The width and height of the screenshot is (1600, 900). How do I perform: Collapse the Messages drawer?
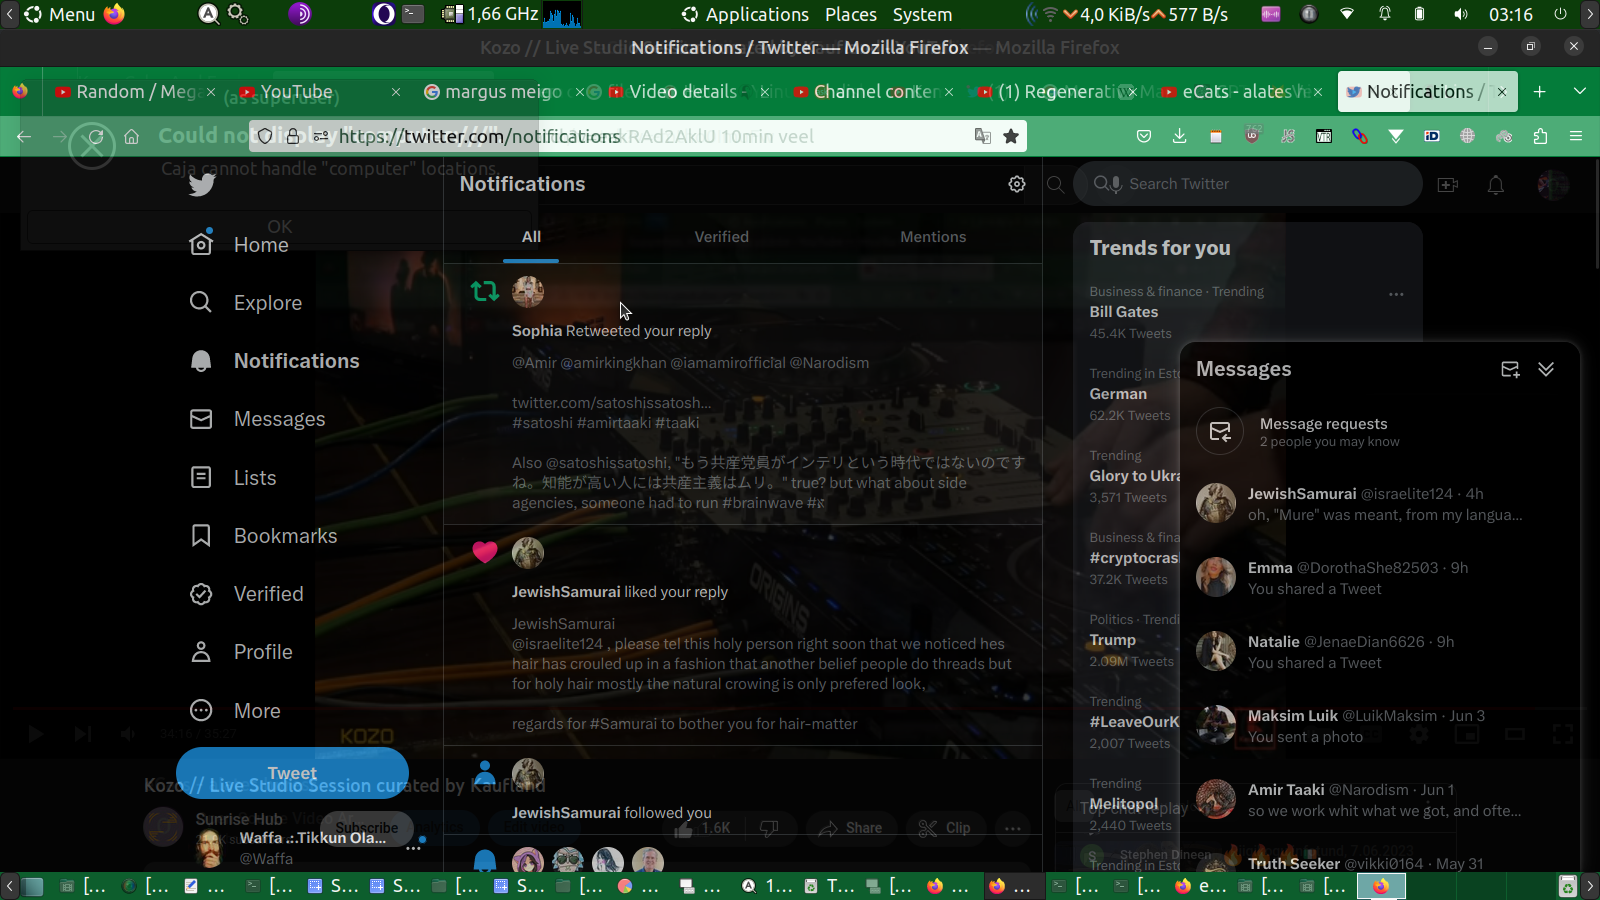pyautogui.click(x=1546, y=370)
